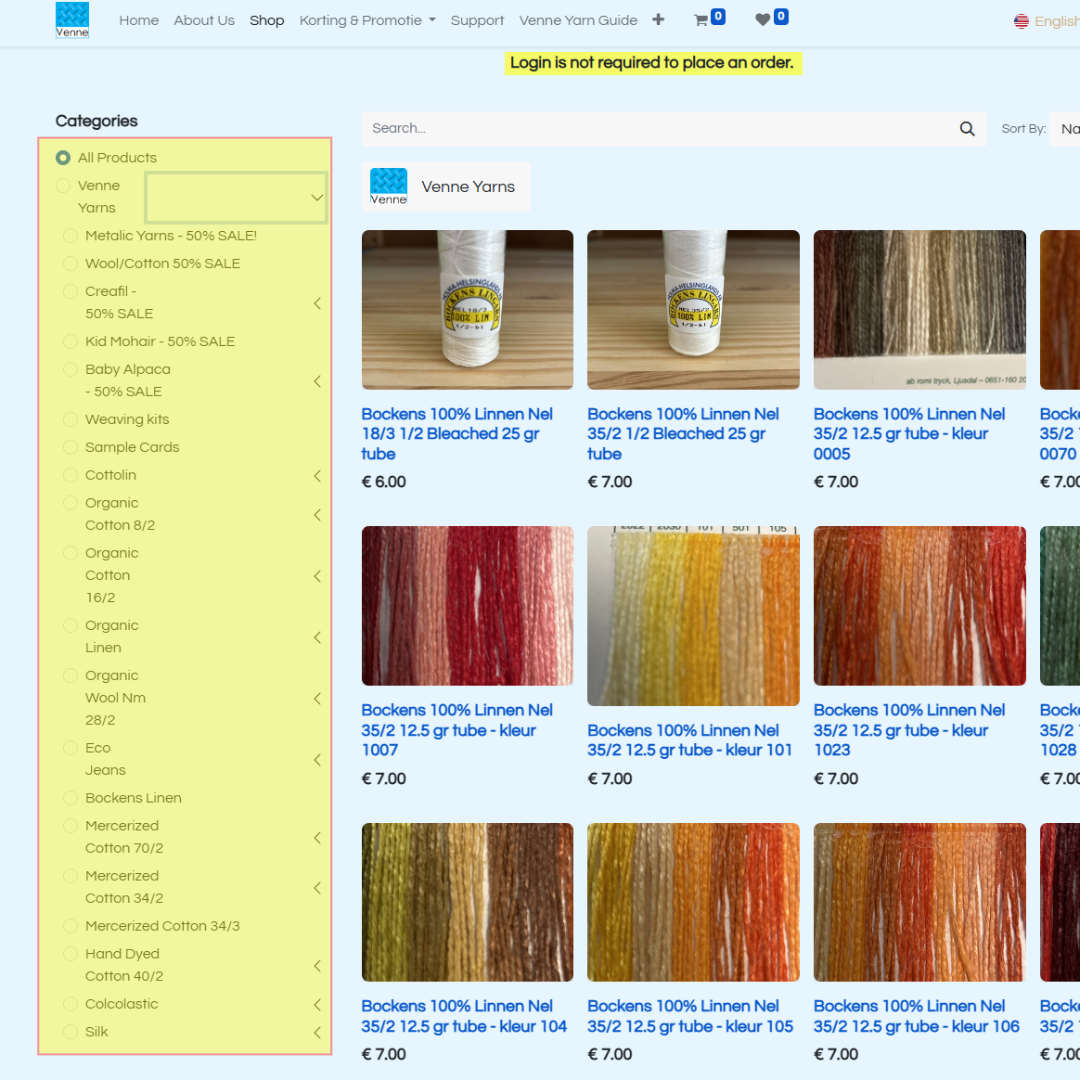This screenshot has width=1080, height=1080.
Task: Expand the Cottolin subcategories
Action: pyautogui.click(x=318, y=475)
